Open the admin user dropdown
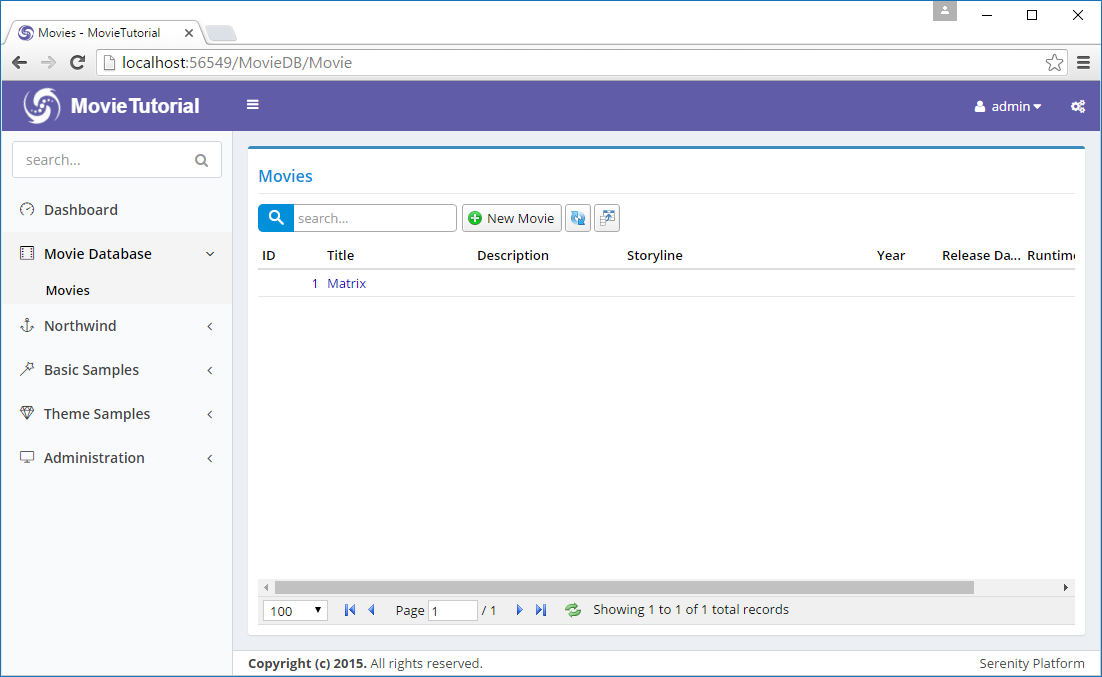Image resolution: width=1102 pixels, height=677 pixels. 1008,106
